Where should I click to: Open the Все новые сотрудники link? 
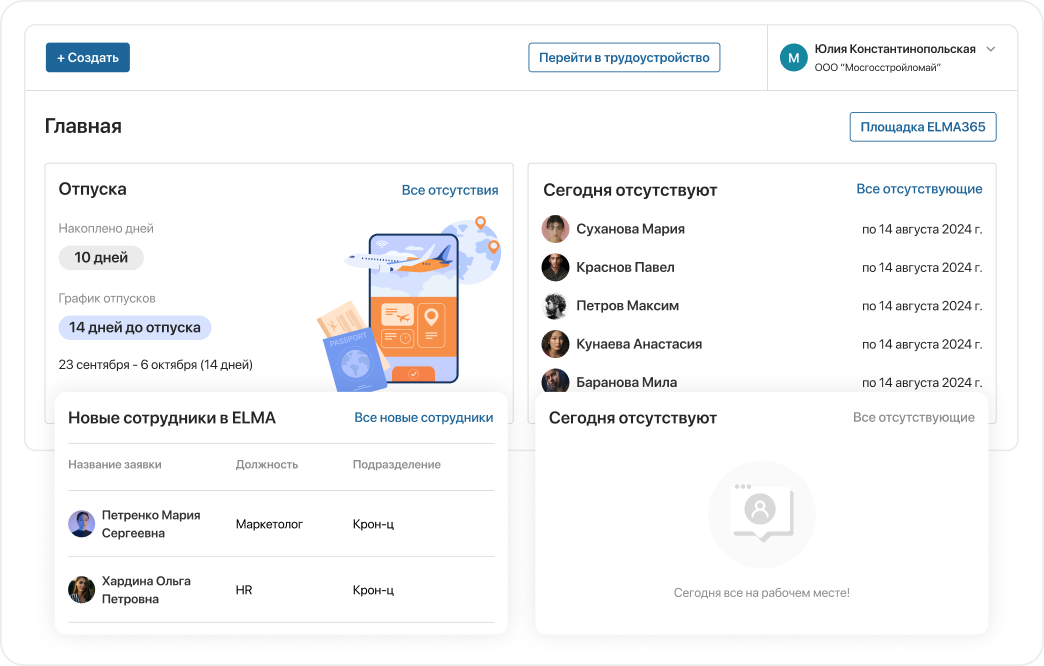(423, 418)
